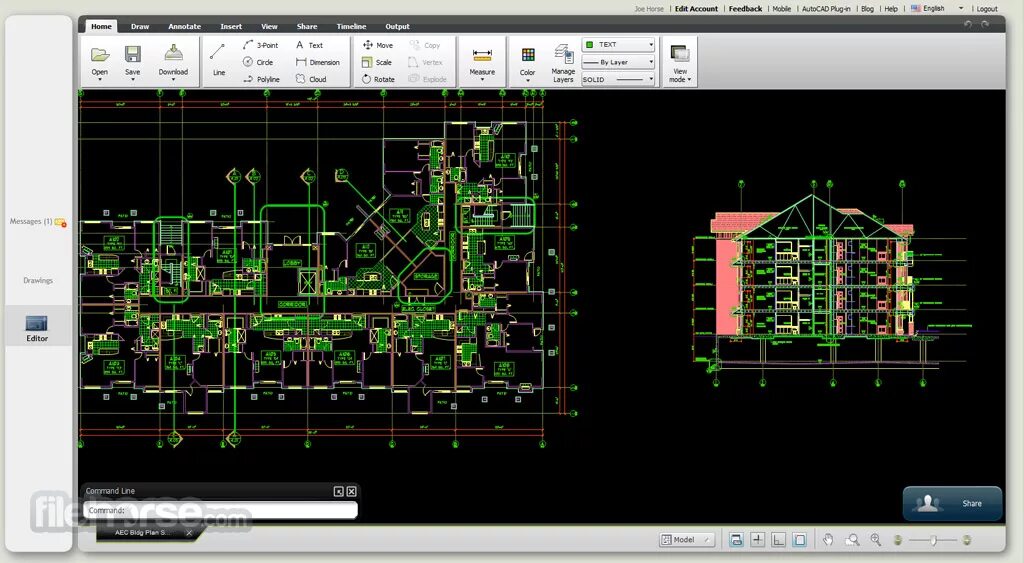Open the AutoCAD Plug-in link
The image size is (1024, 563).
click(x=826, y=8)
